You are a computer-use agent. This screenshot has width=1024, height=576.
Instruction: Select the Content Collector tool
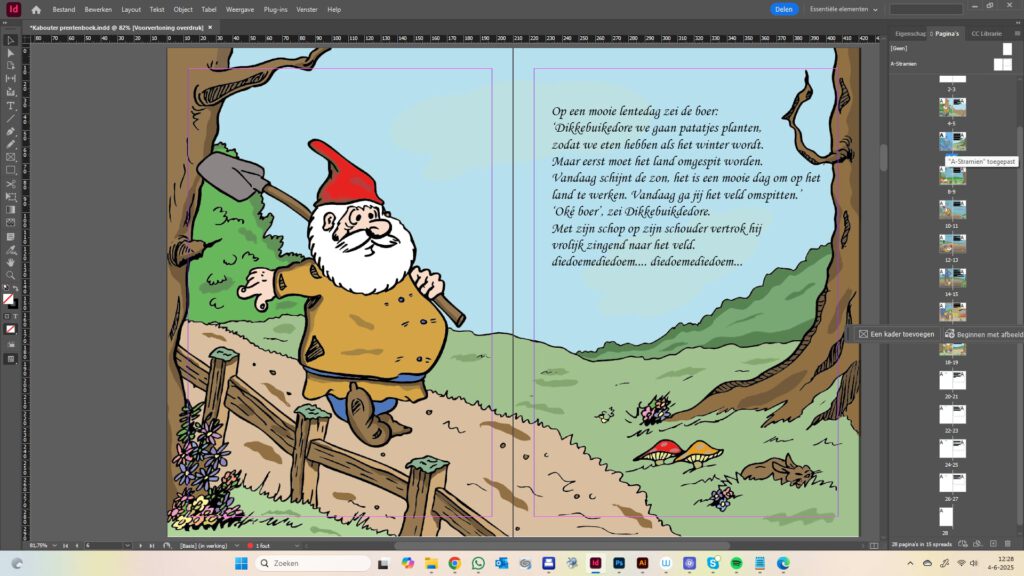[10, 92]
